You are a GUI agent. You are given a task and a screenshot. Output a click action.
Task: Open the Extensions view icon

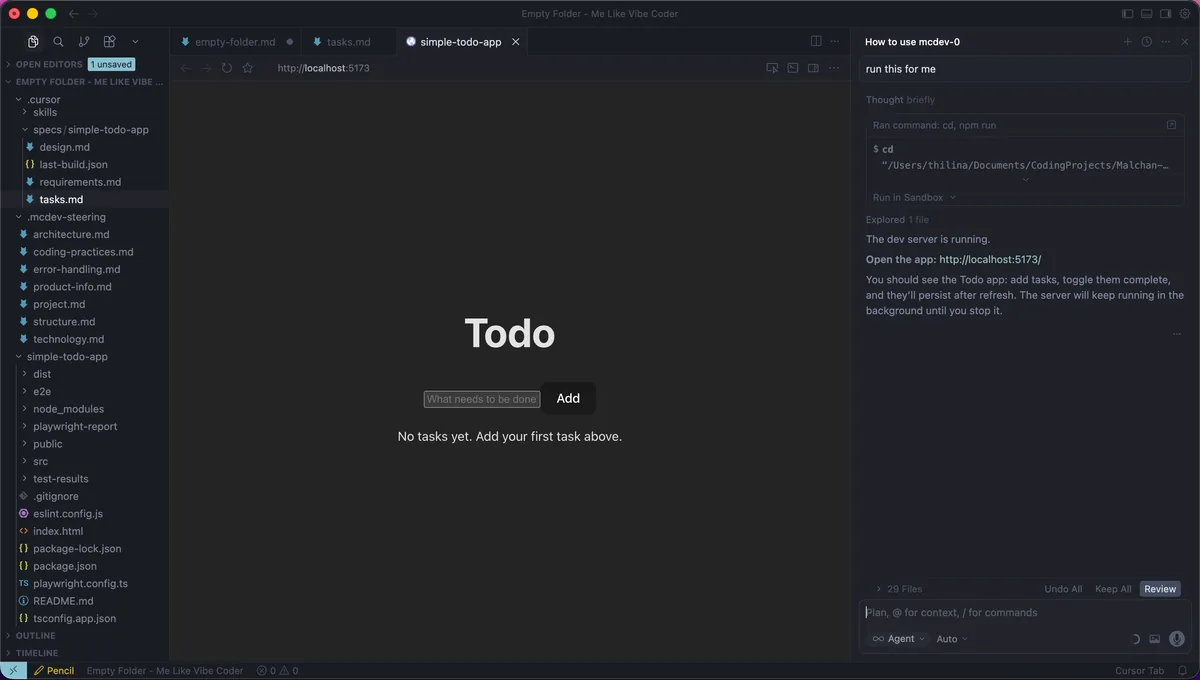point(109,42)
